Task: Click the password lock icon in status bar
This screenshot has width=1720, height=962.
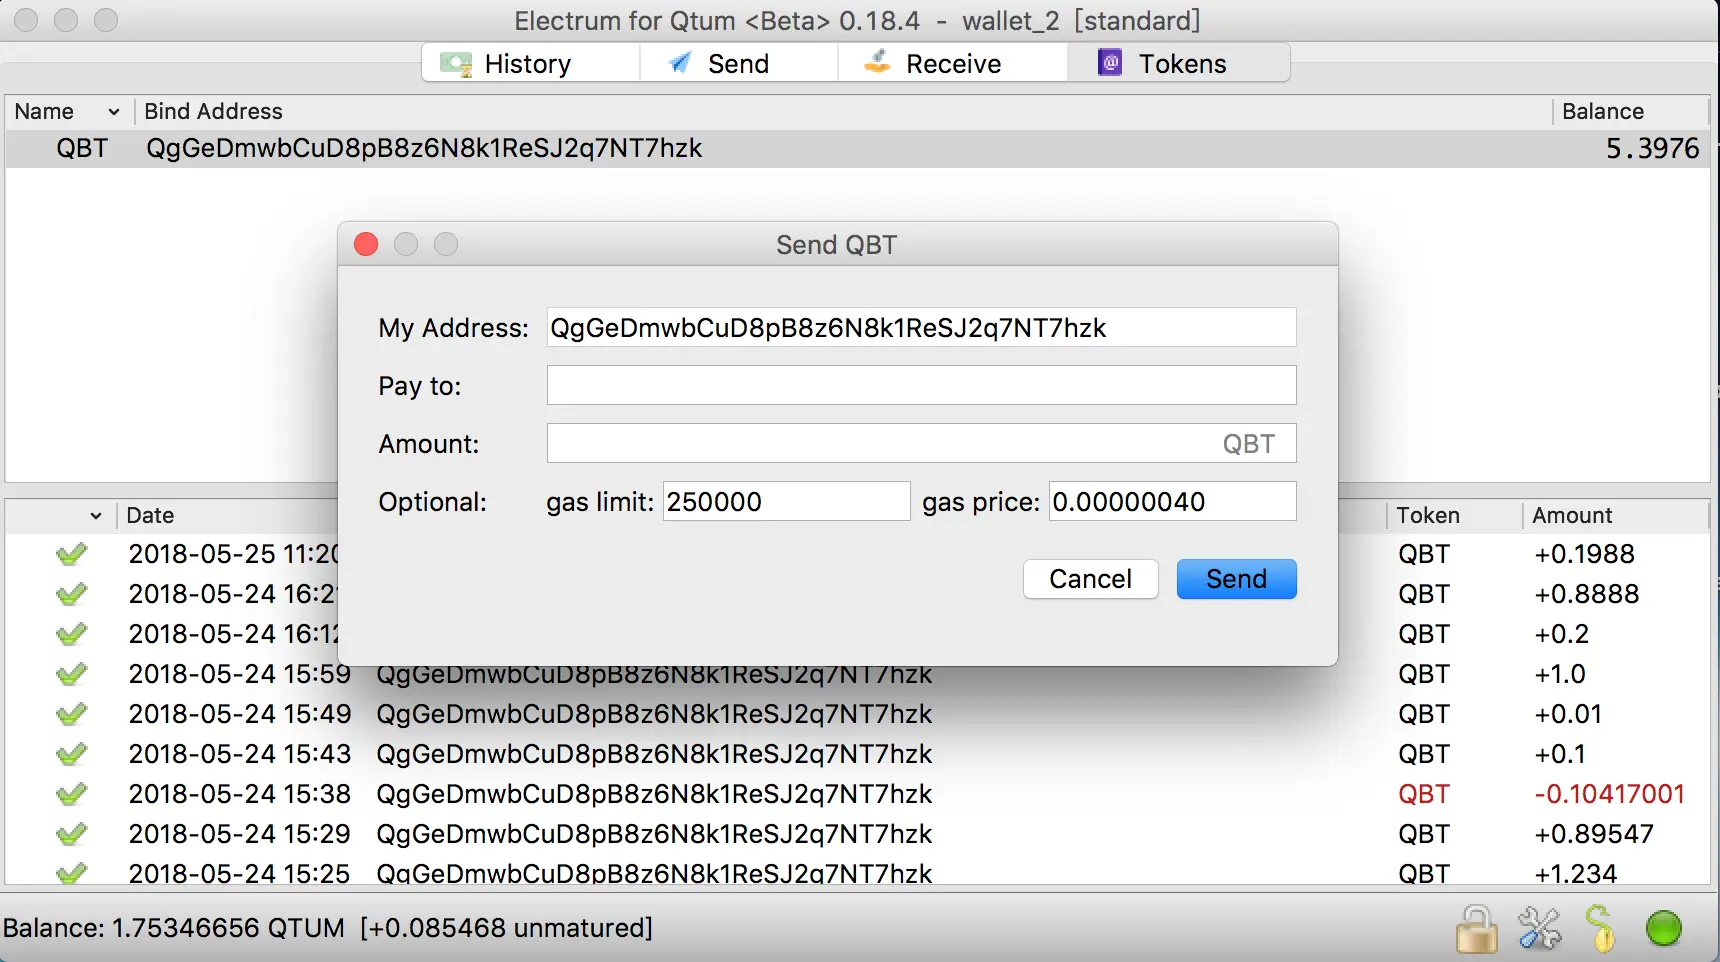Action: point(1476,929)
